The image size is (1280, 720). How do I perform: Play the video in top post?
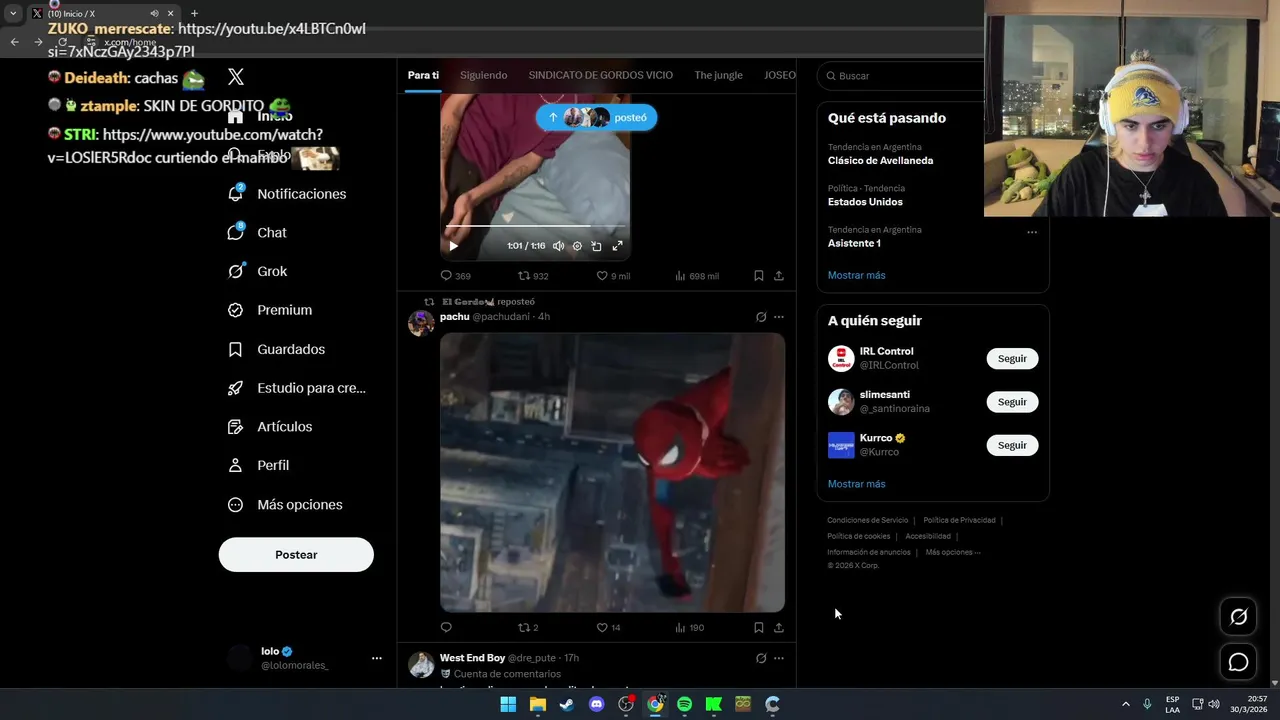click(453, 246)
